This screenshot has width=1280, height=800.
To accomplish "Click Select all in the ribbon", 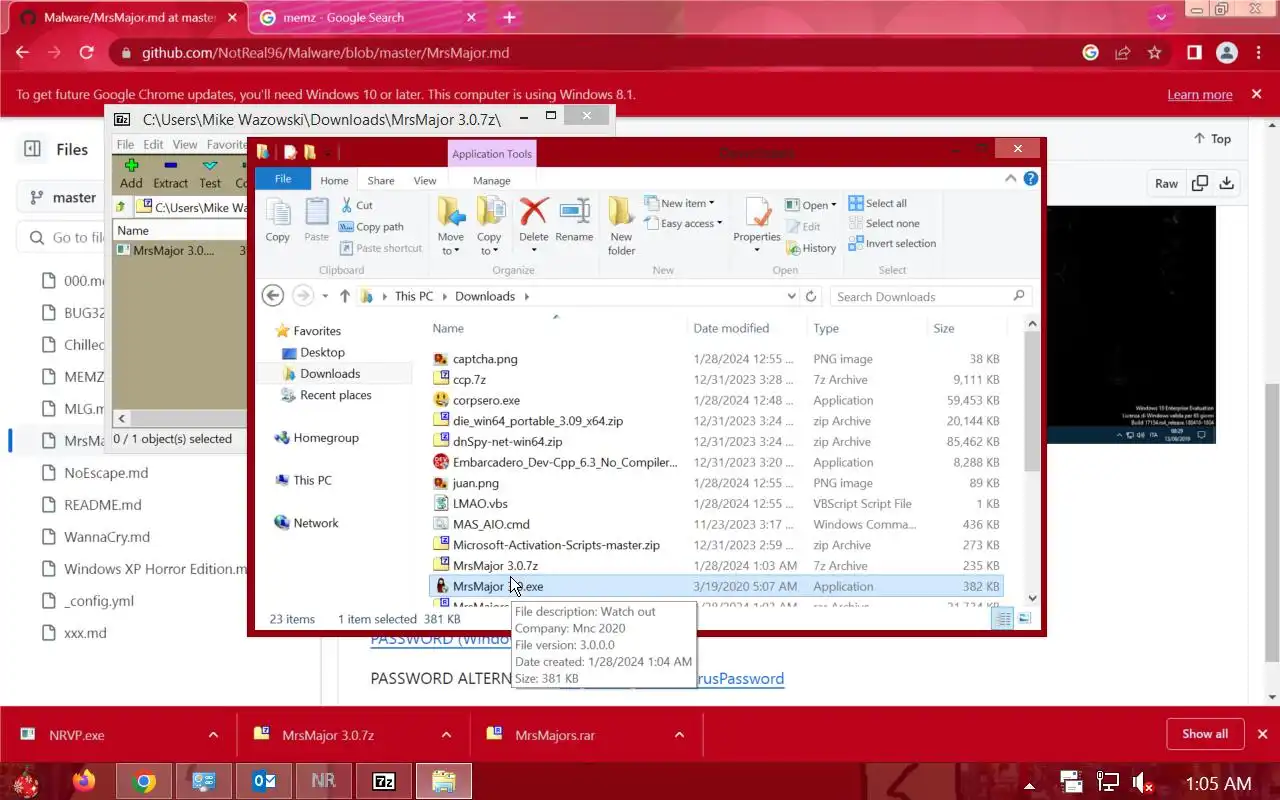I will pyautogui.click(x=877, y=203).
